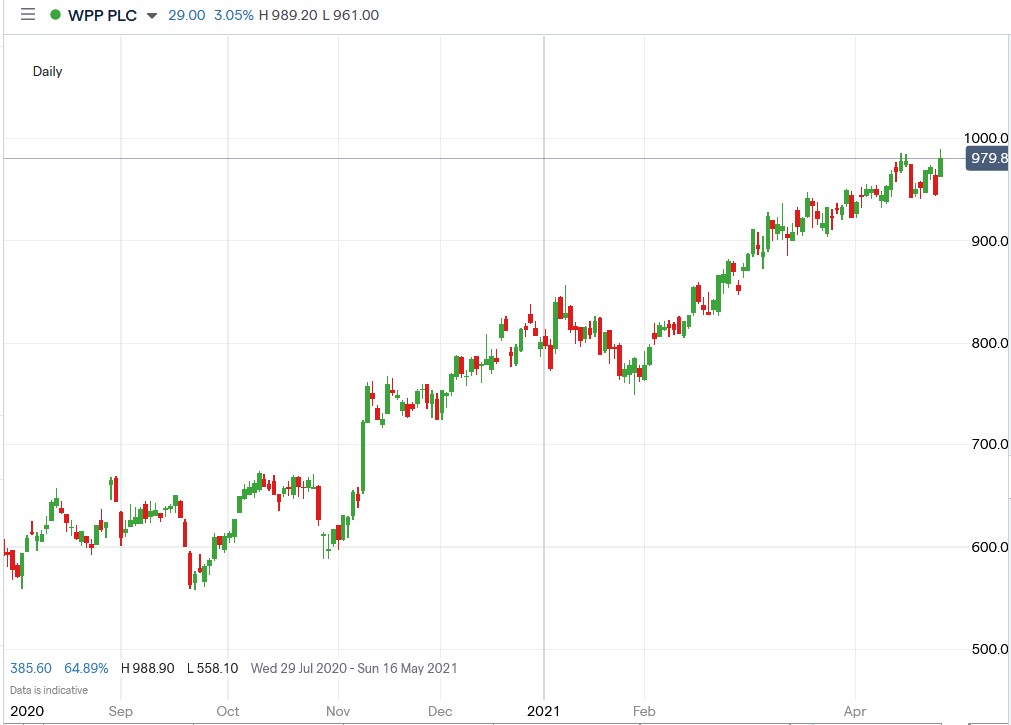Click the 800.0 price axis label
Viewport: 1011px width, 725px height.
click(990, 343)
